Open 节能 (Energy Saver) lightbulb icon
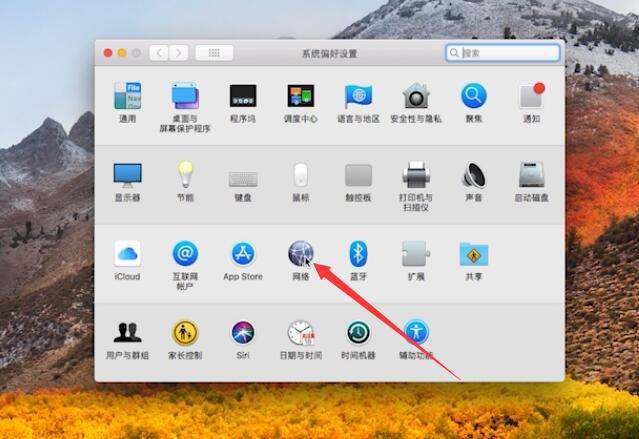This screenshot has width=639, height=439. [x=185, y=174]
